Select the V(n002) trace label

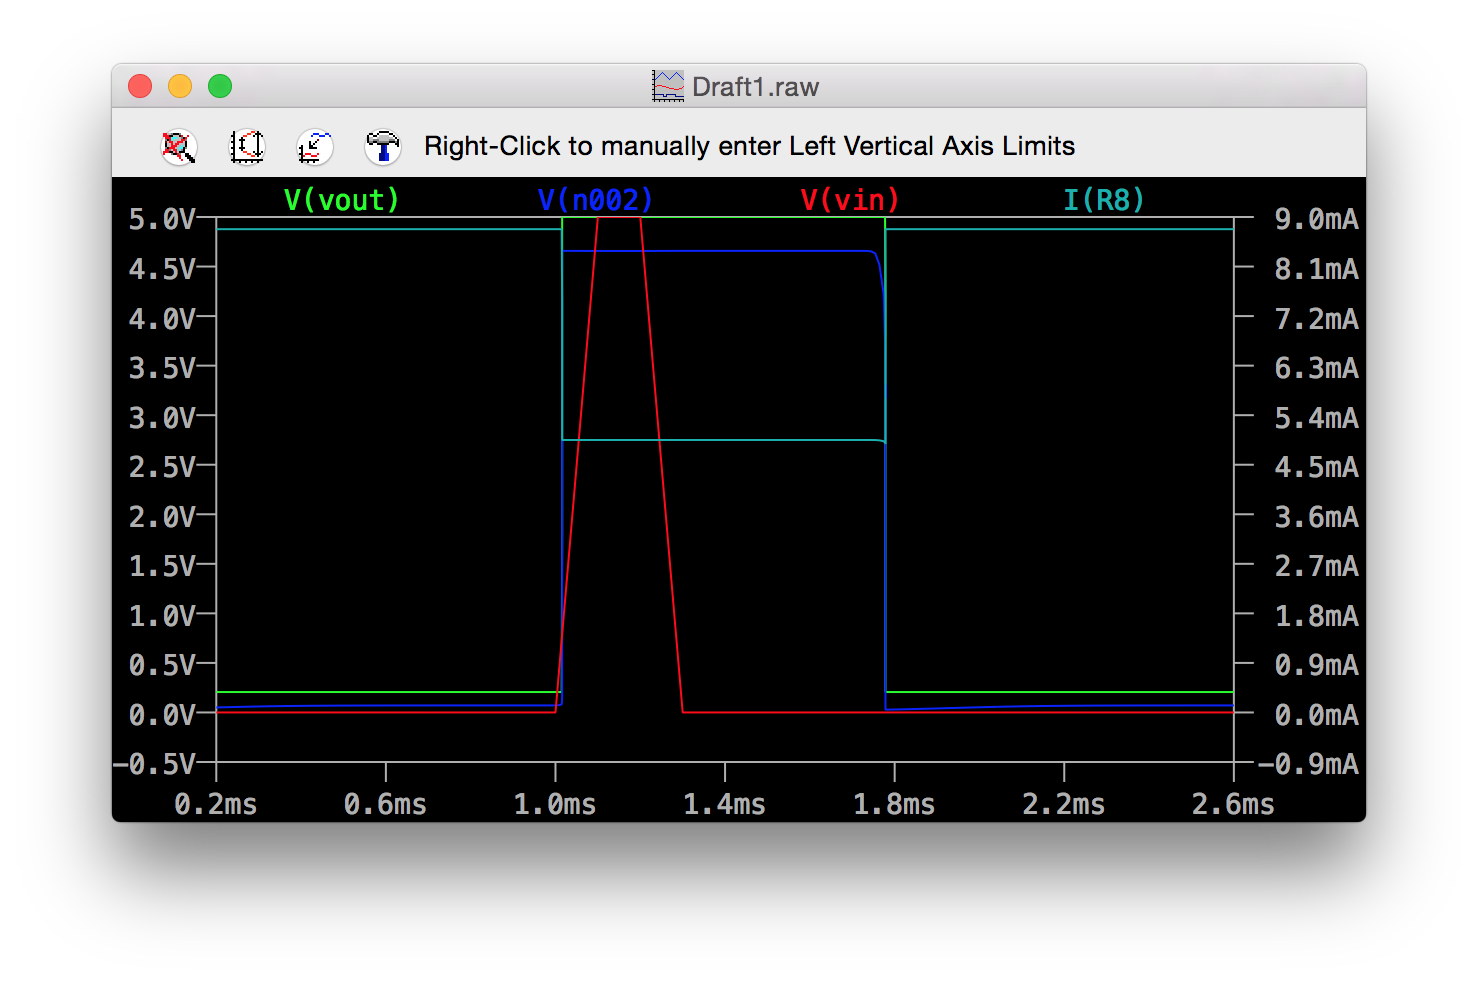595,200
